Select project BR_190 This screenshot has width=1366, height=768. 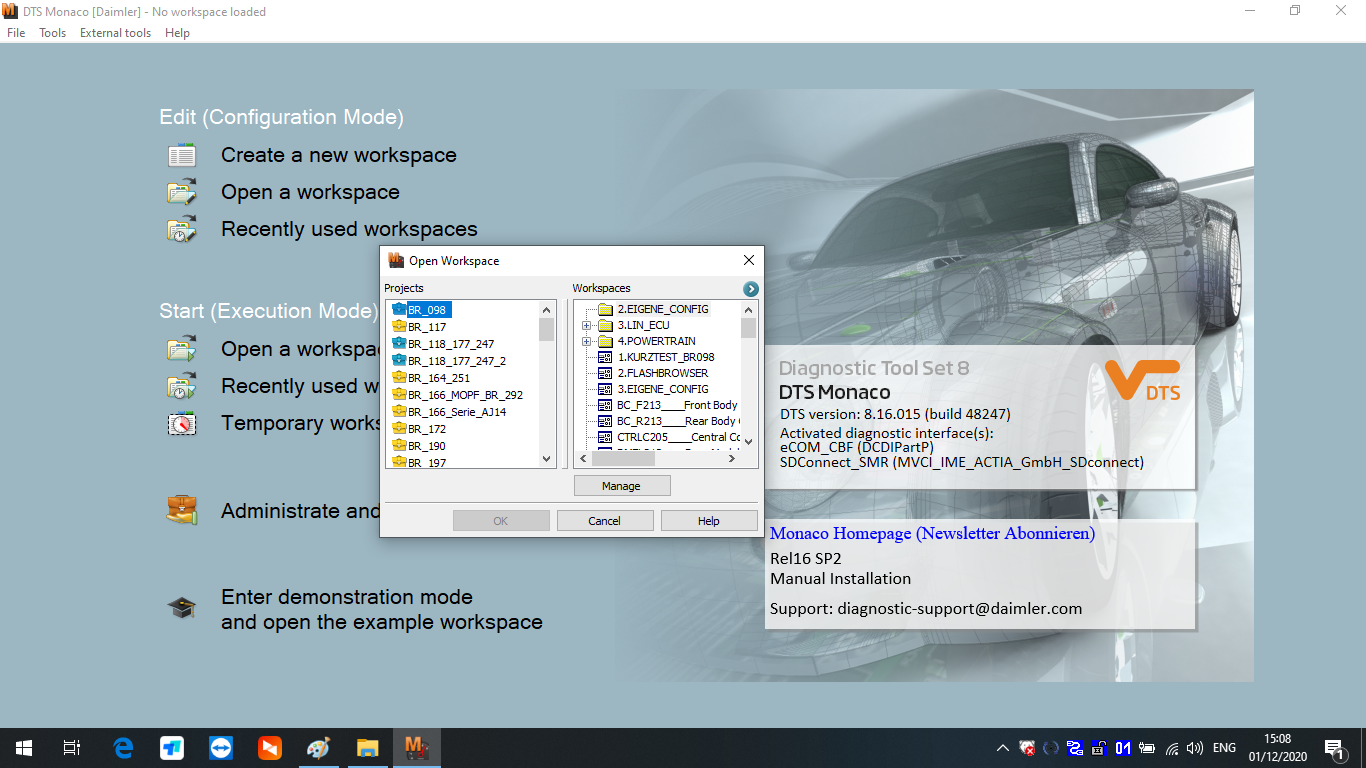(x=426, y=446)
